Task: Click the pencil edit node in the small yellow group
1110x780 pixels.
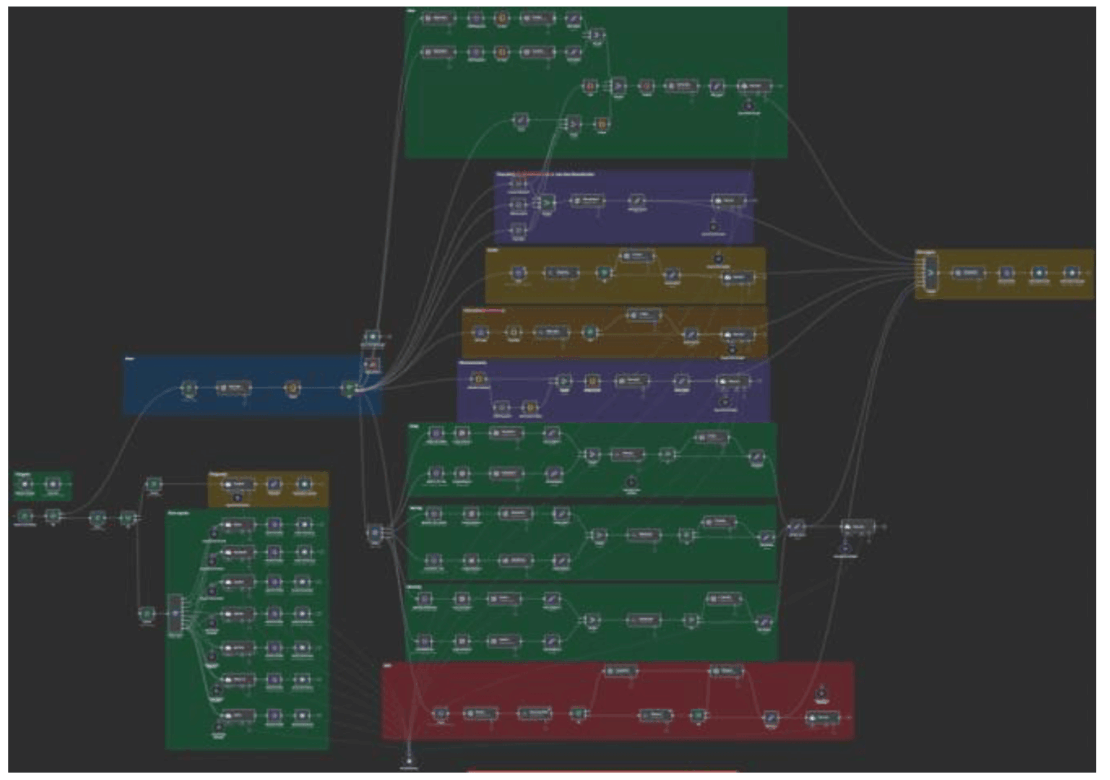Action: tap(274, 485)
